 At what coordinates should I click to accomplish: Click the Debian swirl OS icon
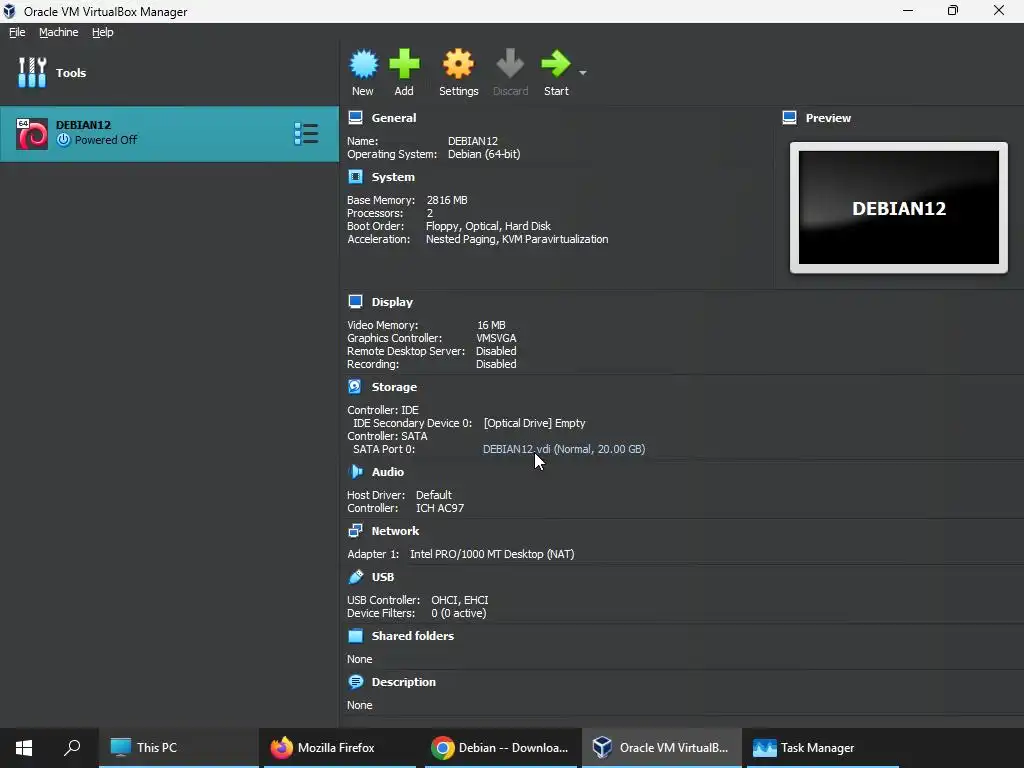[x=32, y=134]
